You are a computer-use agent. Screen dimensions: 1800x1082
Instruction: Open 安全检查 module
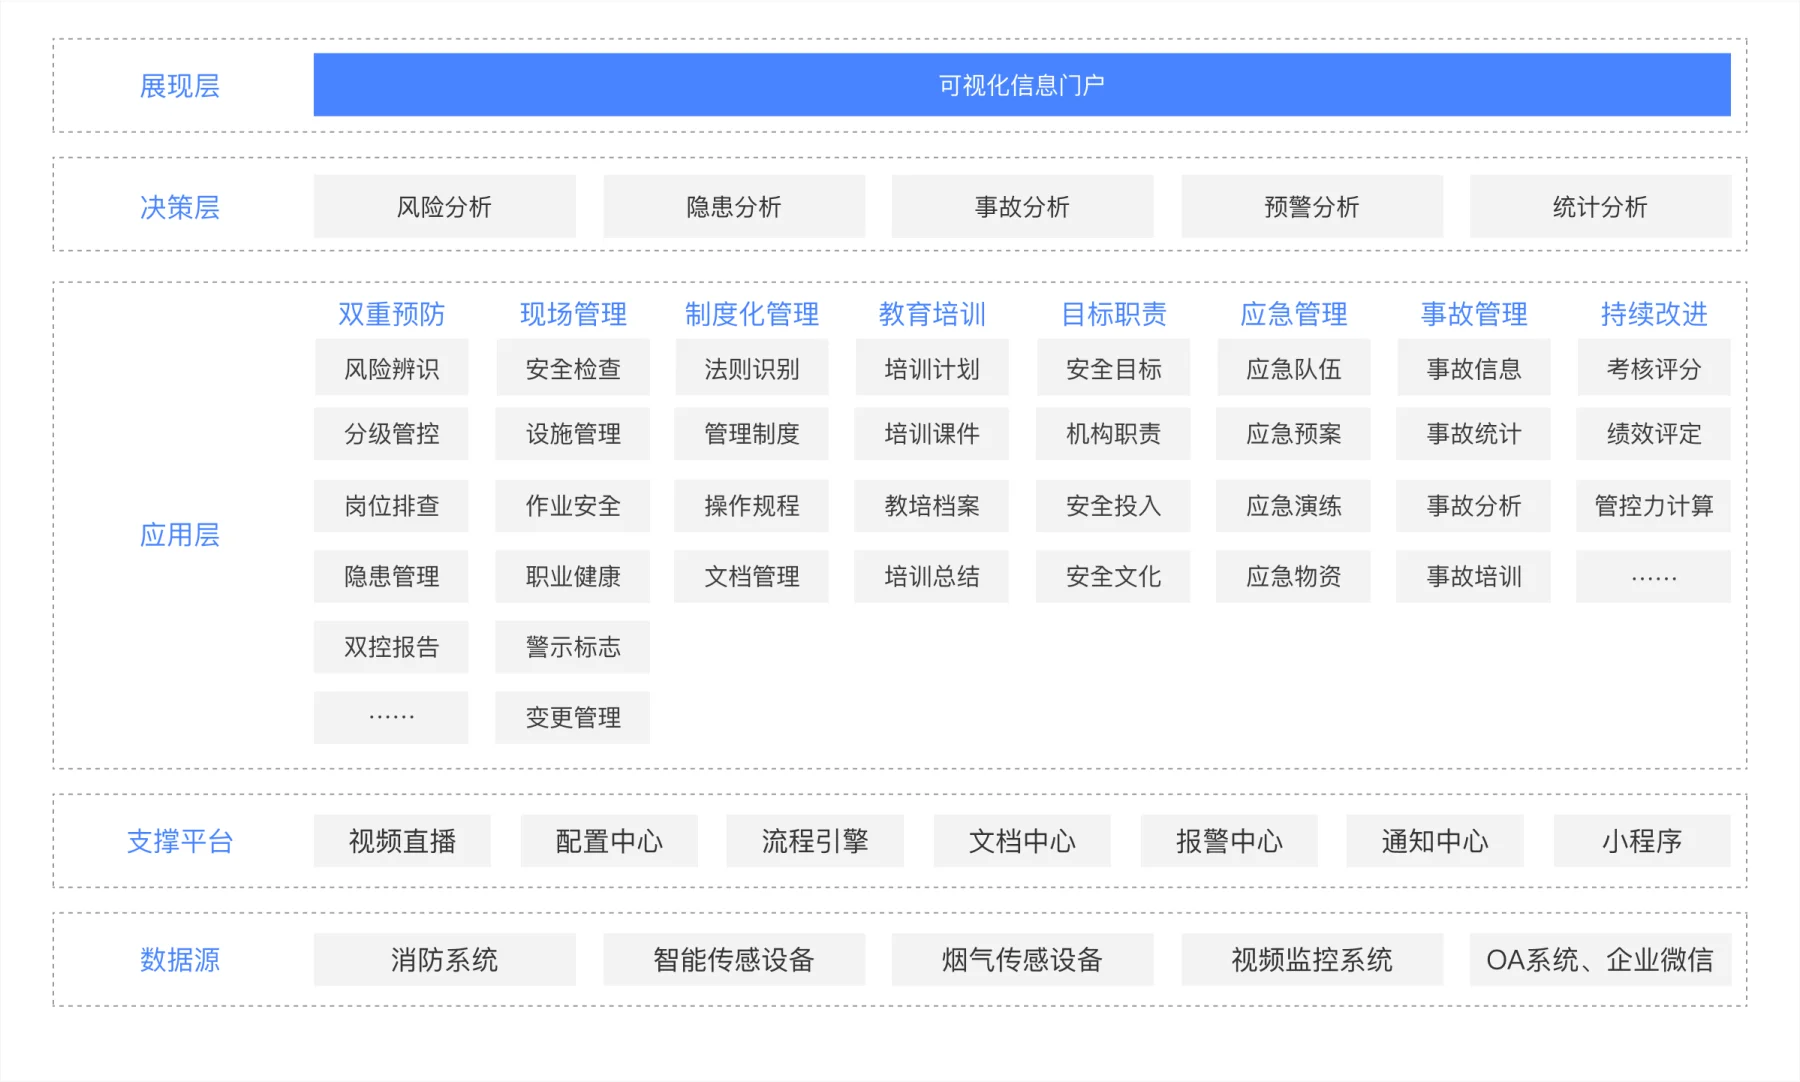pyautogui.click(x=573, y=369)
